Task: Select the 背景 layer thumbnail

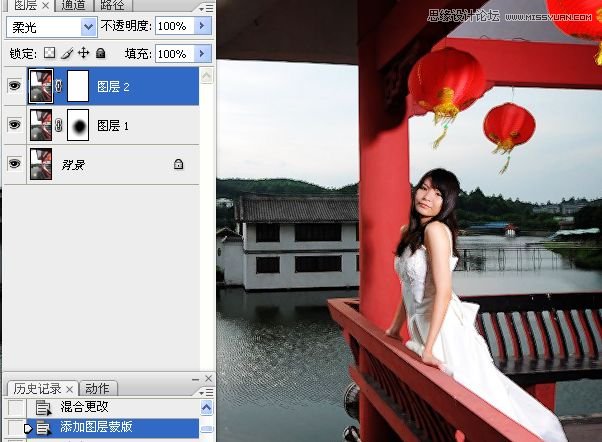Action: [41, 164]
